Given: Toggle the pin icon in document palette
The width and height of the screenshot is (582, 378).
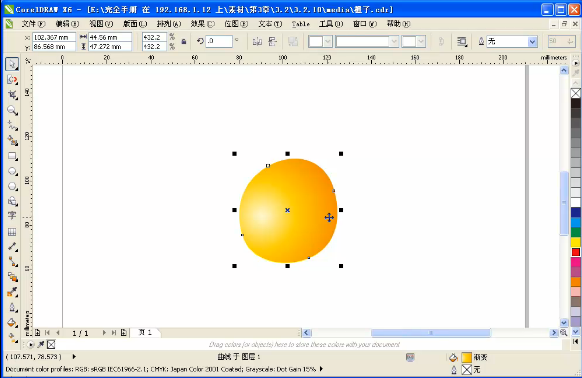Looking at the screenshot, I should (41, 344).
